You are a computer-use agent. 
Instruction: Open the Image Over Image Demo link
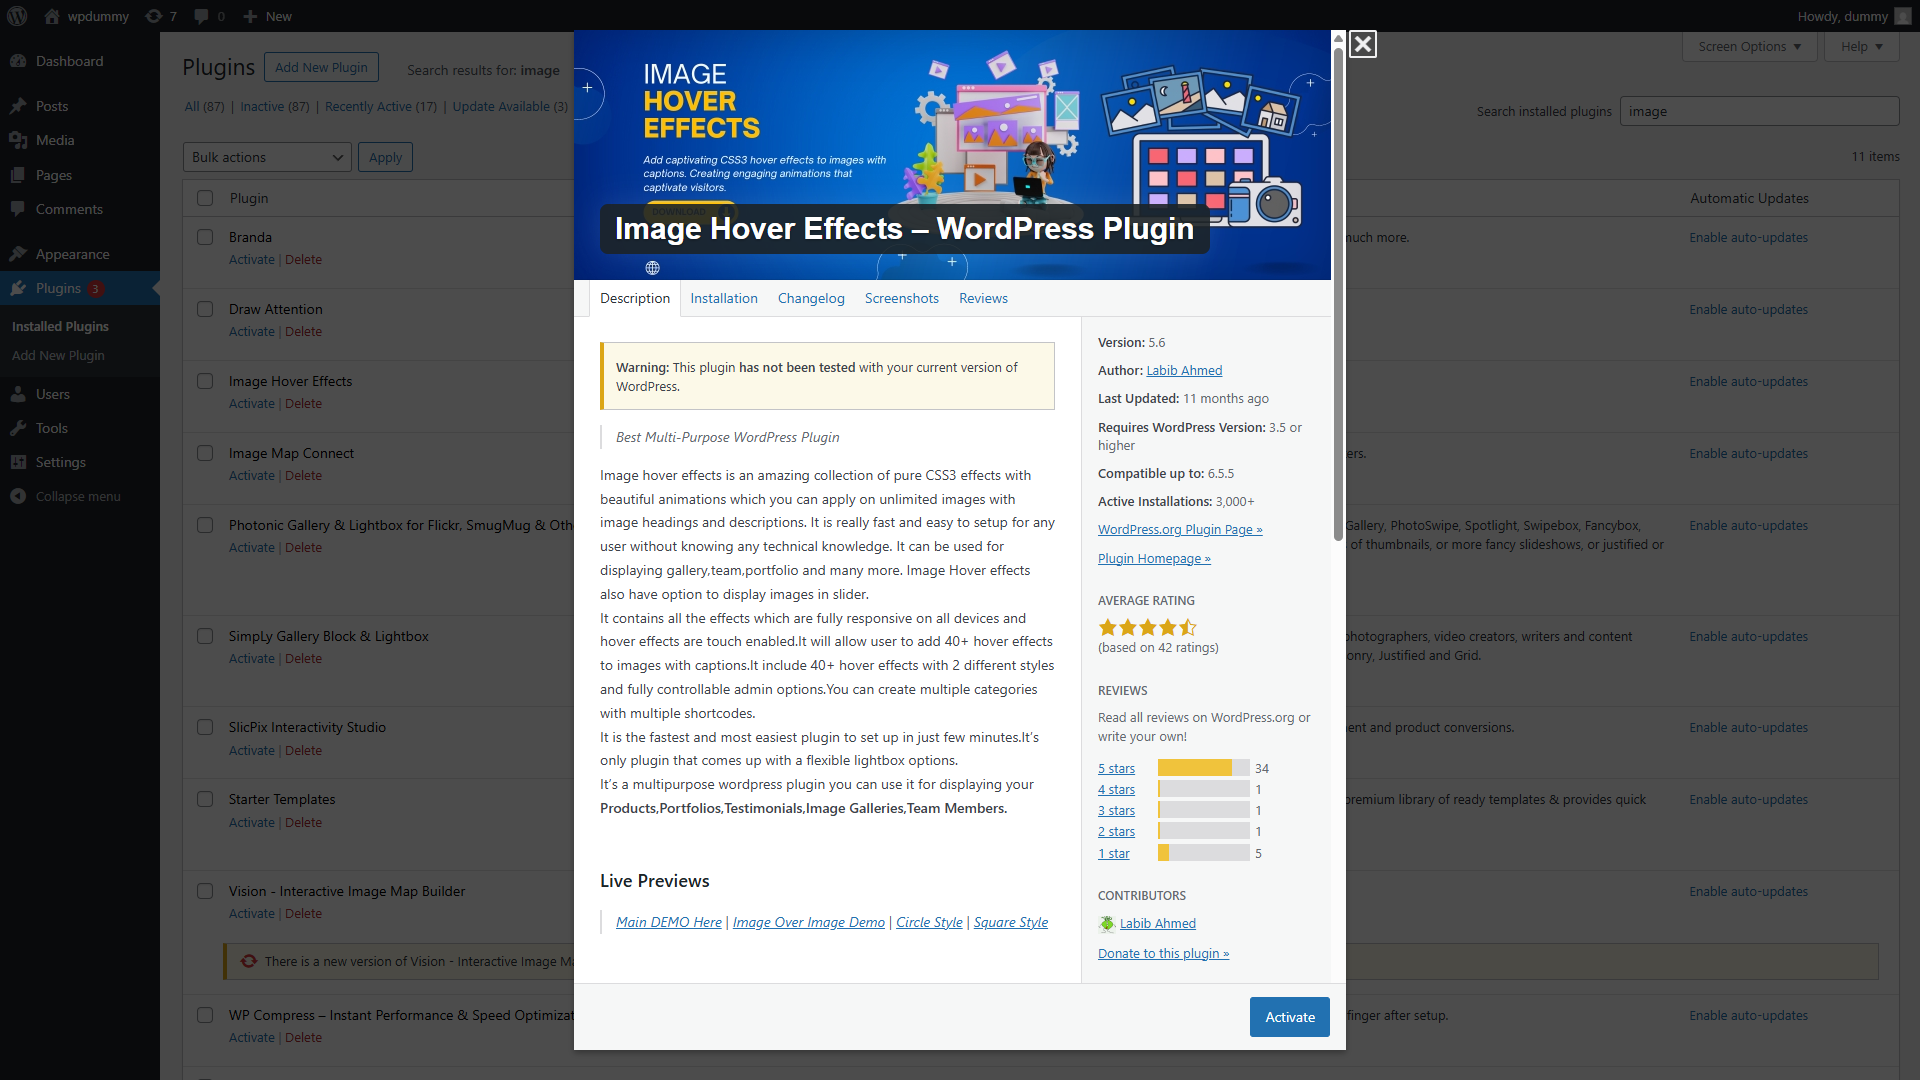[808, 923]
